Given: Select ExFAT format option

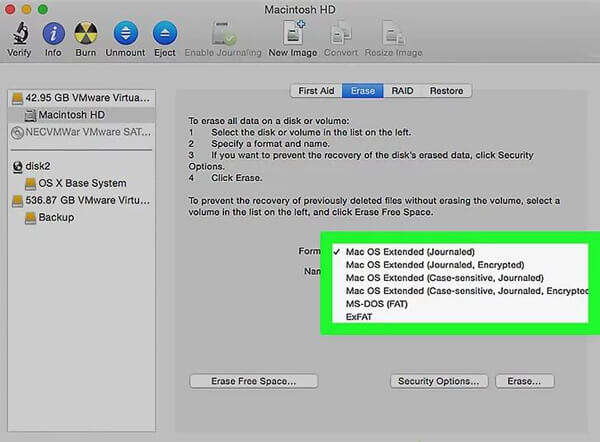Looking at the screenshot, I should coord(362,316).
